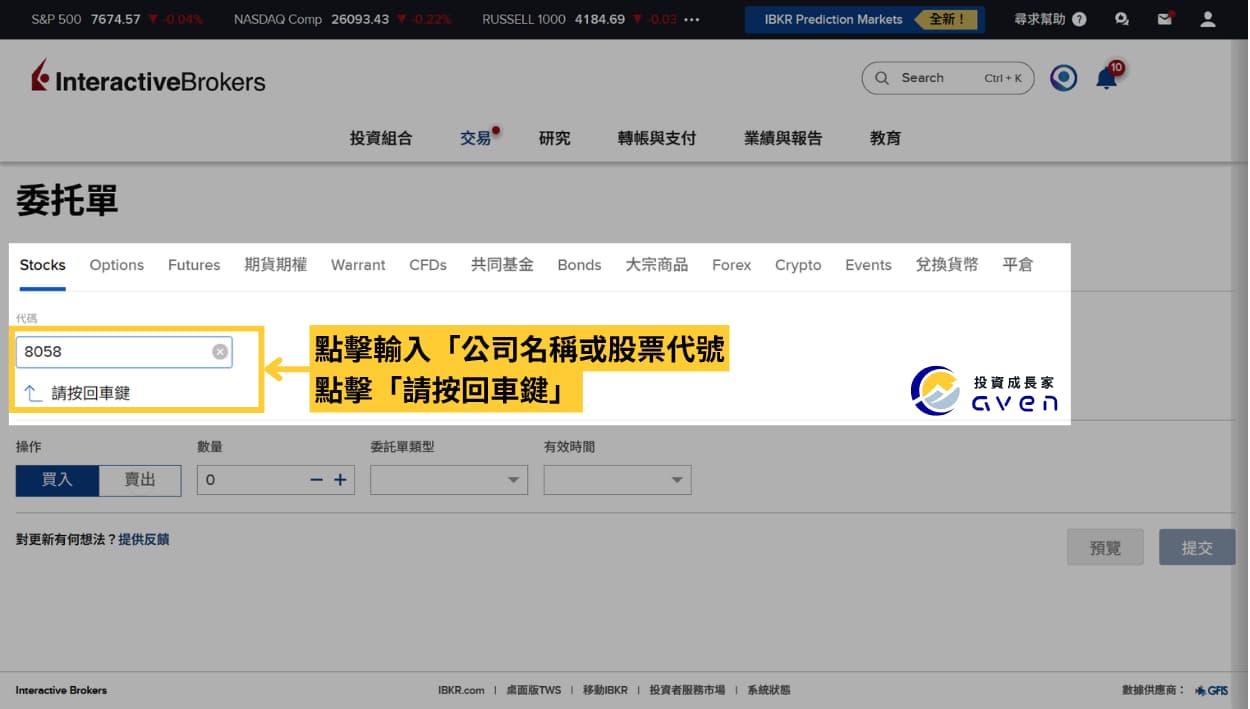
Task: Open the 移動IBKR footer link
Action: pyautogui.click(x=605, y=690)
